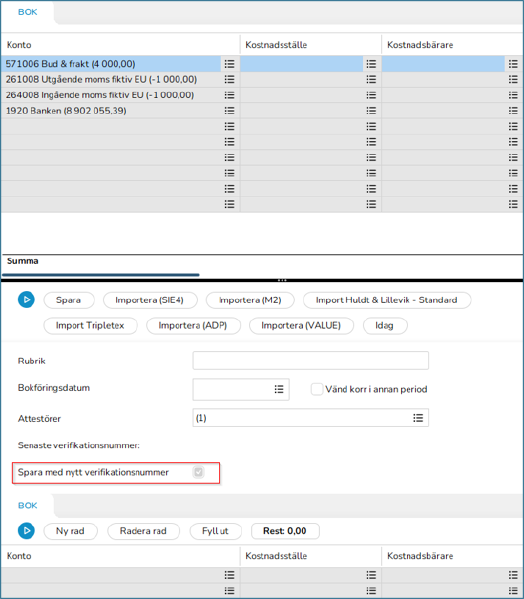
Task: Click the blue play icon beside Spara
Action: point(26,300)
